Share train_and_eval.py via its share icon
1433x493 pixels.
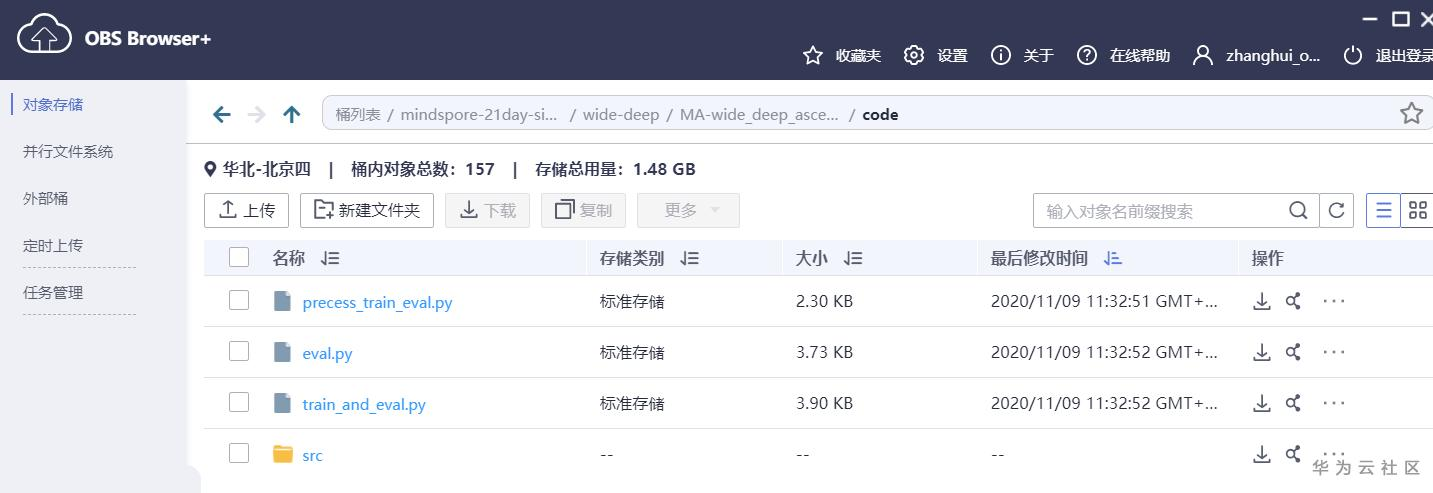click(x=1293, y=404)
